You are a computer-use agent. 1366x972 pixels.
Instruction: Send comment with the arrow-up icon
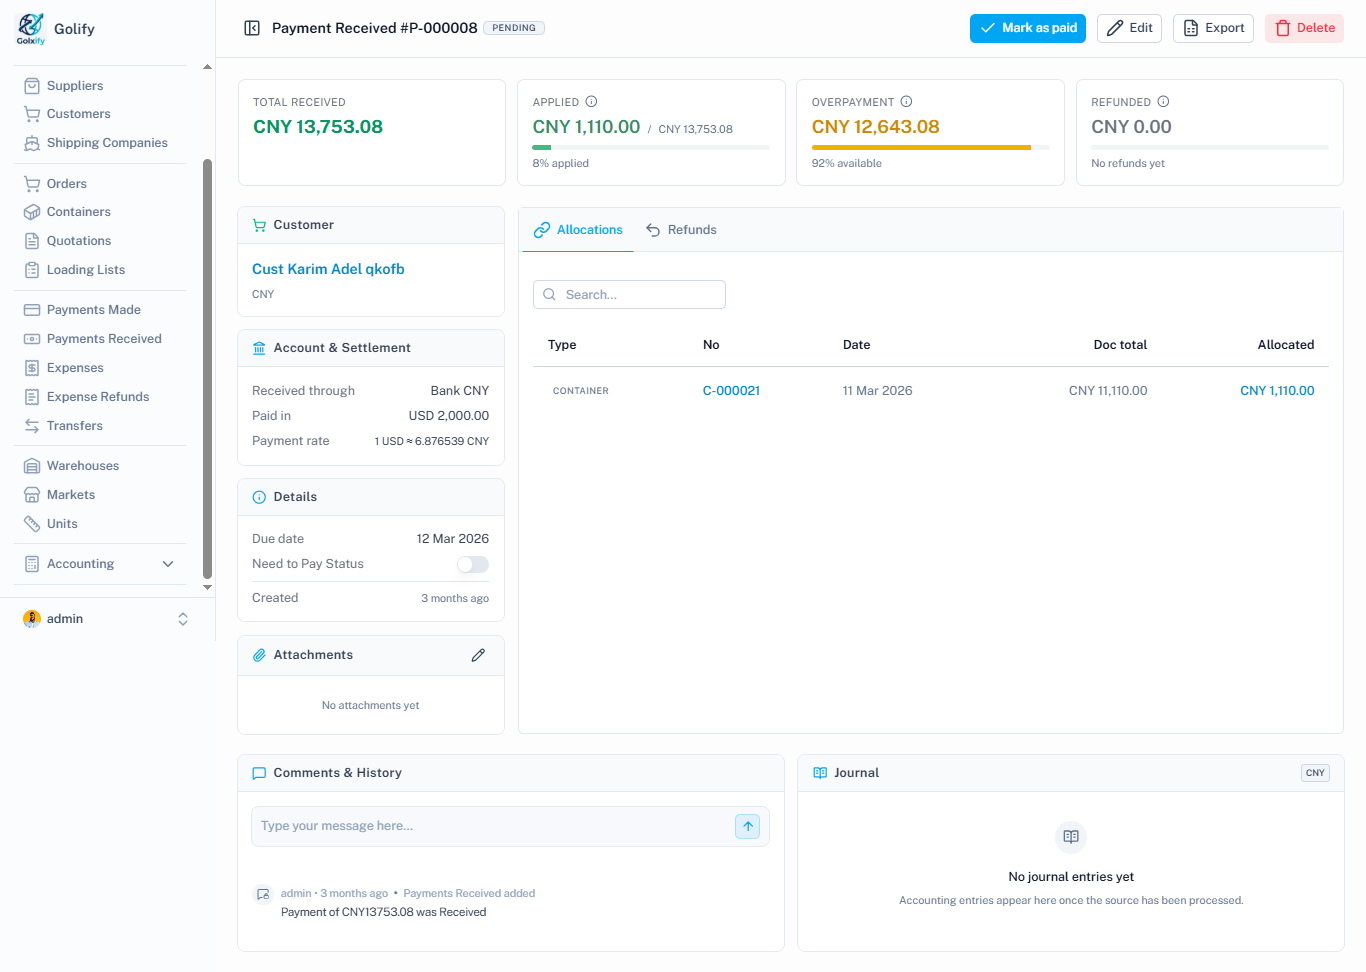click(x=748, y=826)
